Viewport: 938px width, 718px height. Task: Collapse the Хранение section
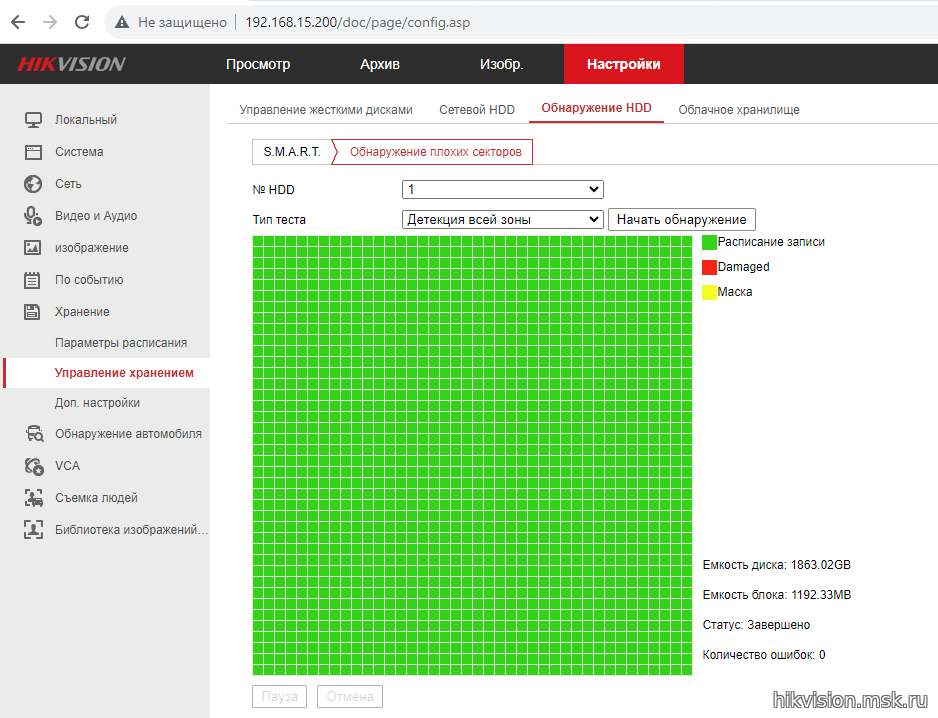click(82, 312)
